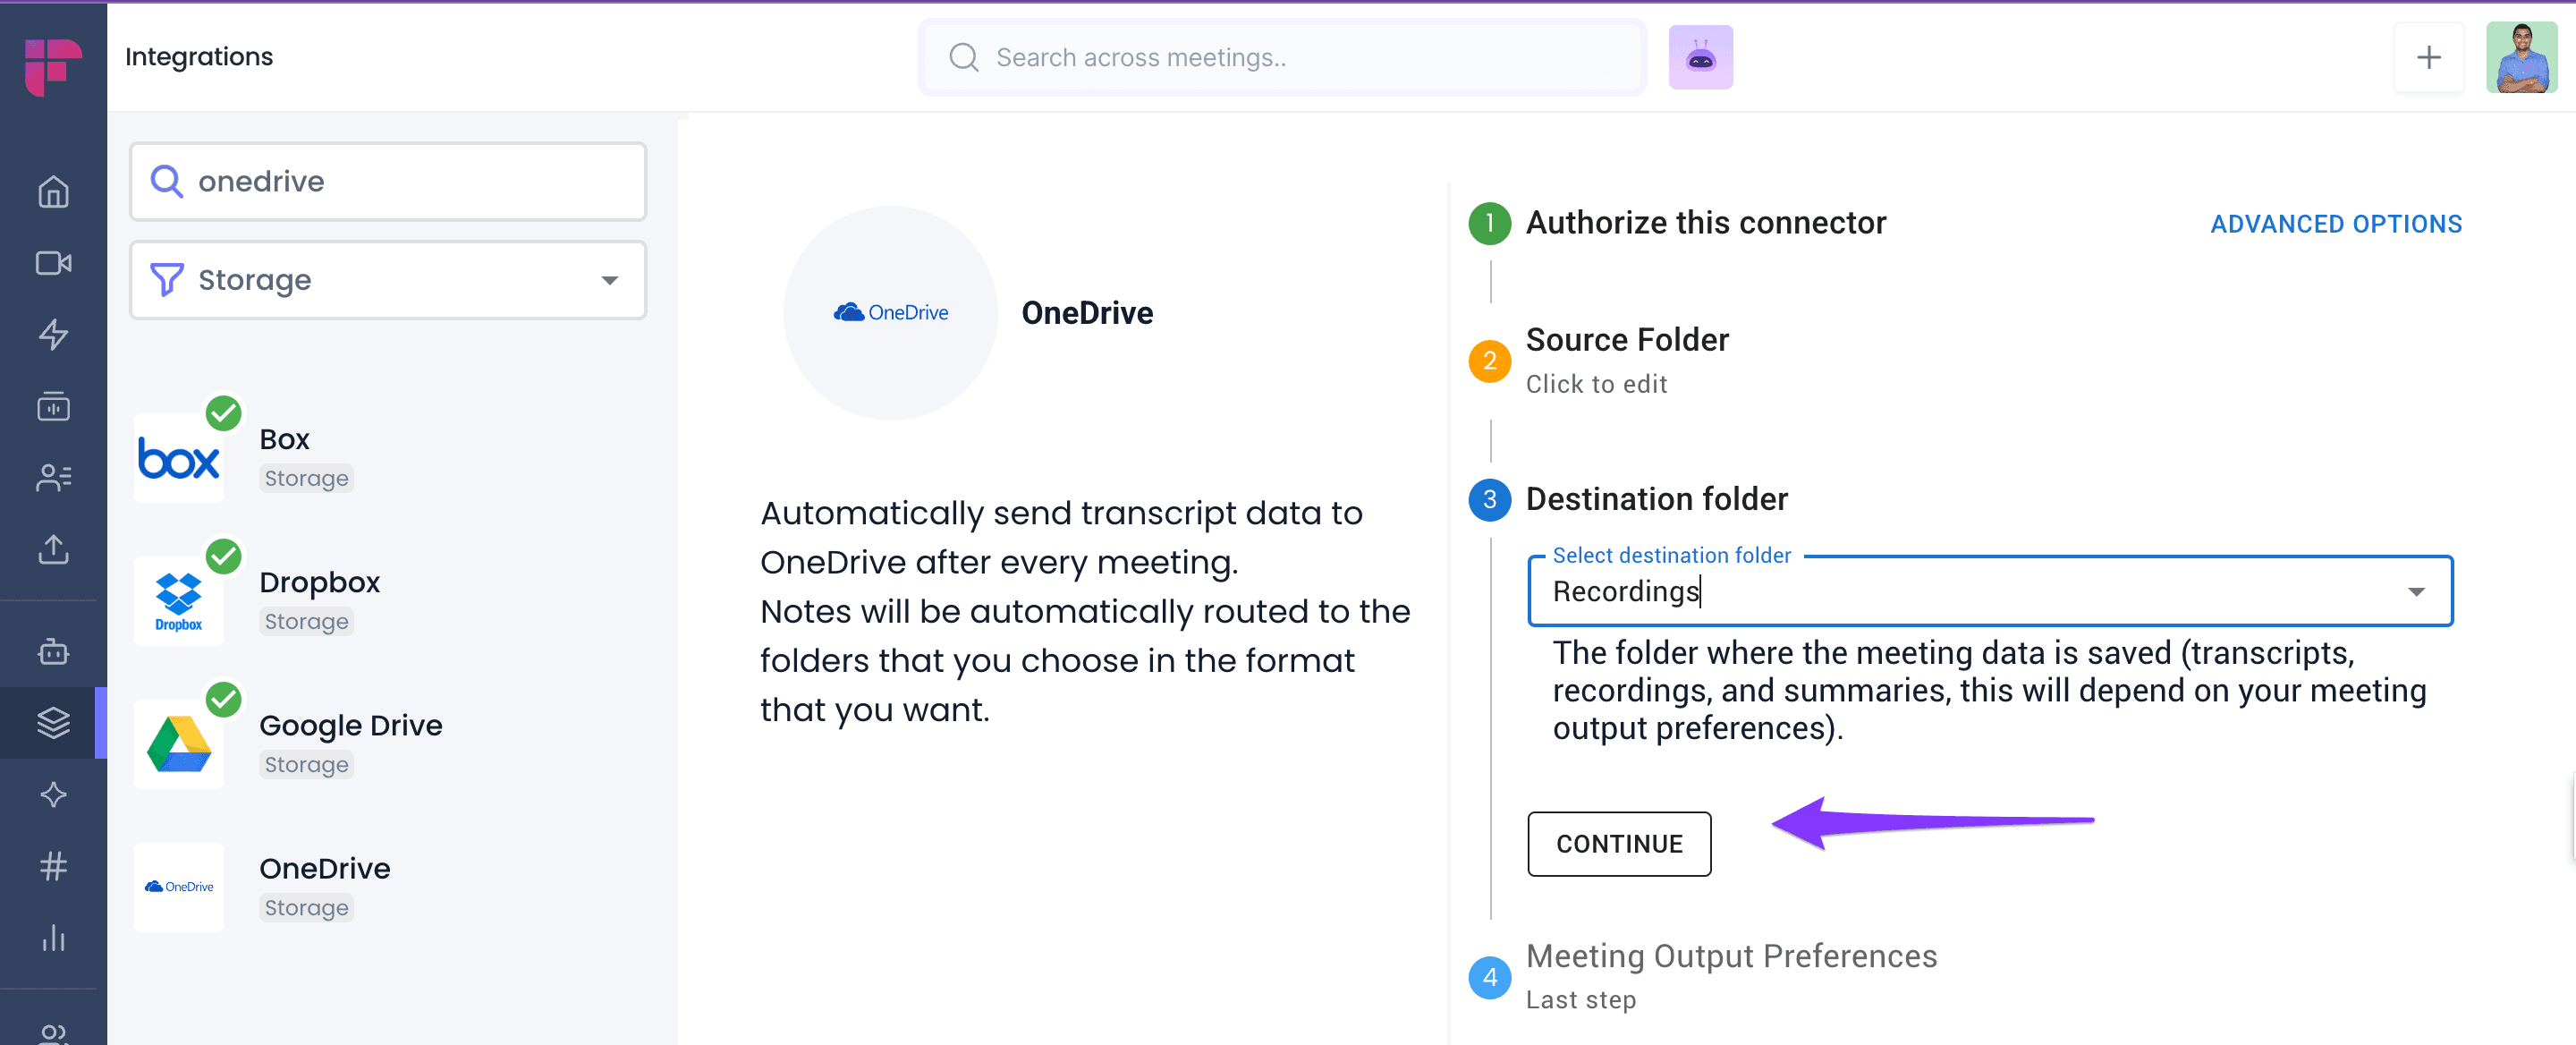Click the large OneDrive logo circle
Screen dimensions: 2576x1045
click(x=890, y=313)
